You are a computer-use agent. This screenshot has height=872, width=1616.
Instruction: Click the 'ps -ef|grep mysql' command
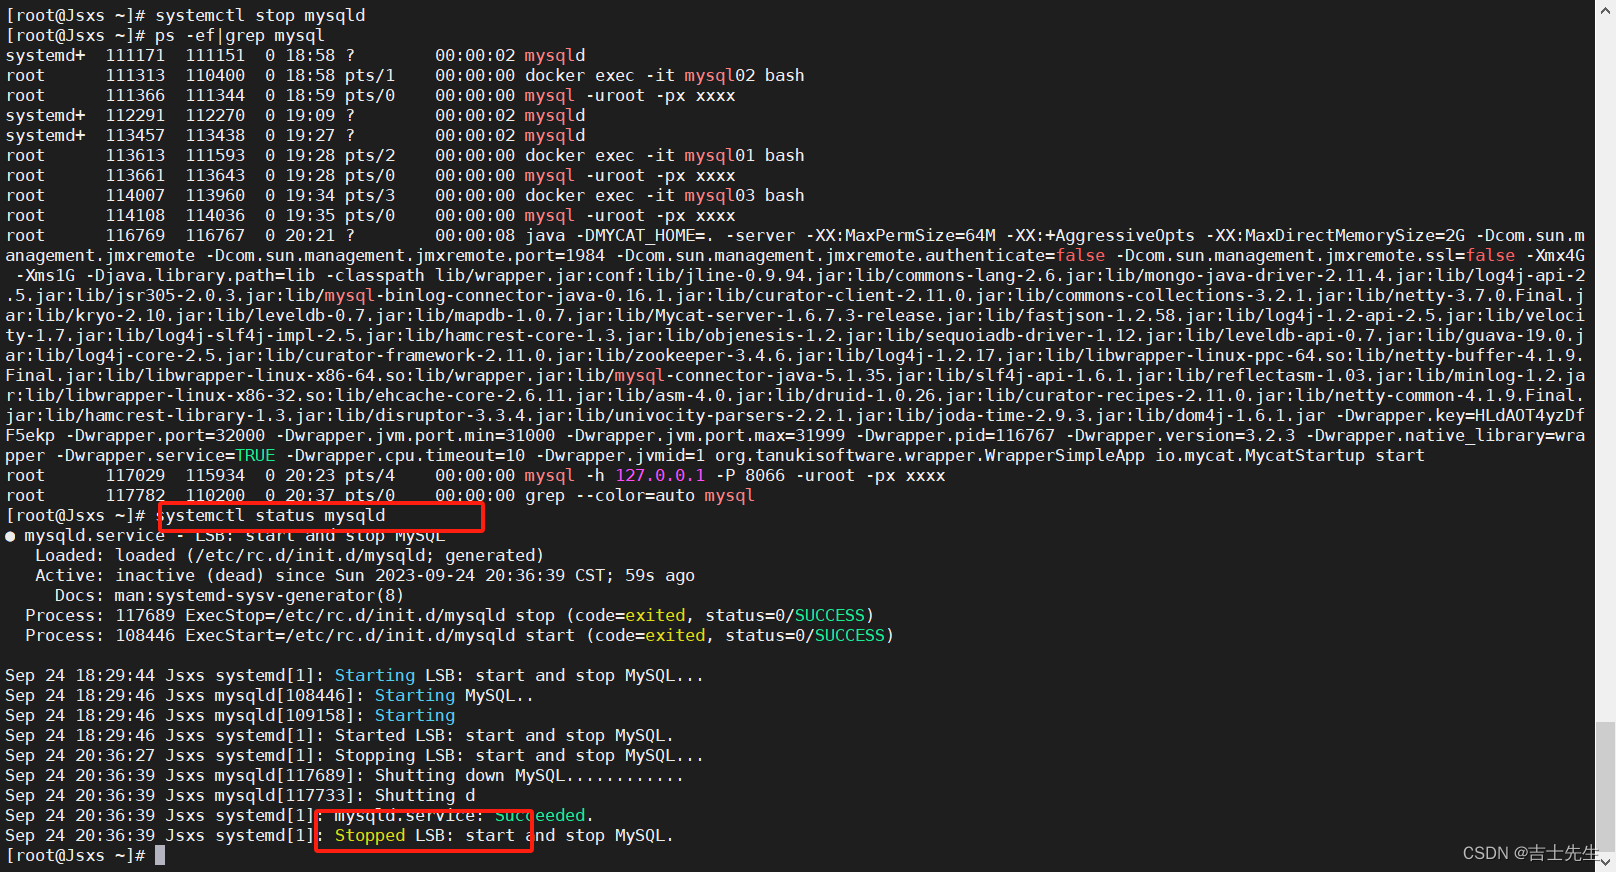click(x=240, y=35)
